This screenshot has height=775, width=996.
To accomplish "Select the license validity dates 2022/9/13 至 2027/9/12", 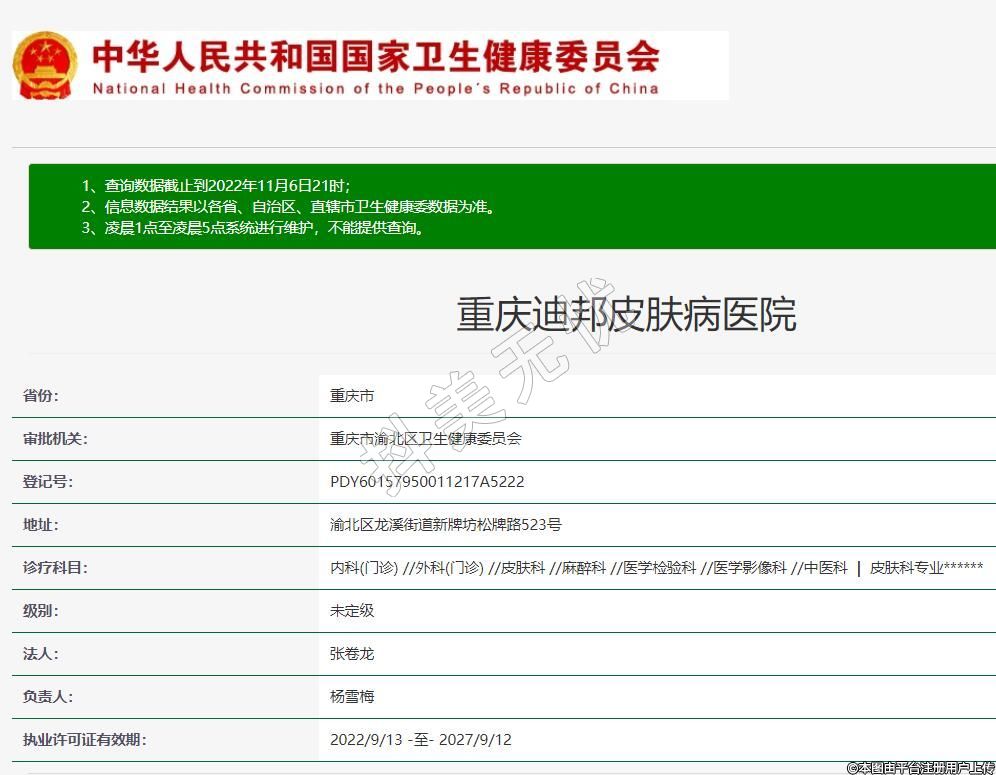I will 420,740.
